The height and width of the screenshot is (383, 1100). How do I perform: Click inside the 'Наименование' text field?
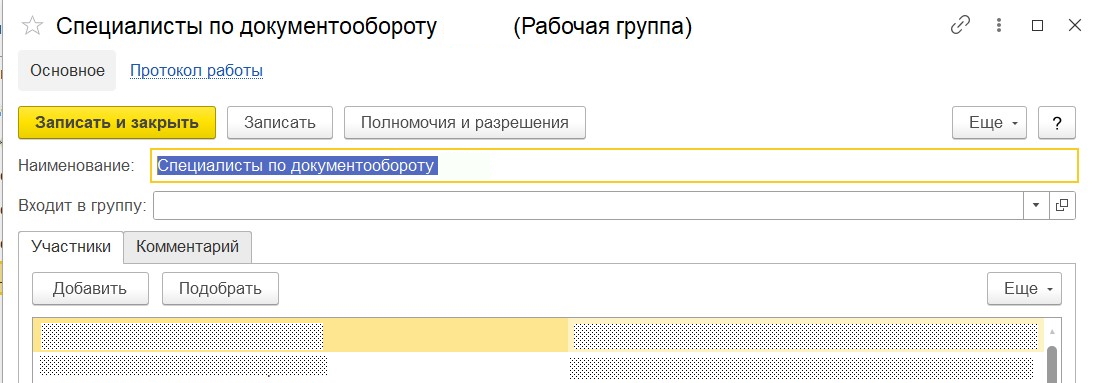pyautogui.click(x=614, y=166)
